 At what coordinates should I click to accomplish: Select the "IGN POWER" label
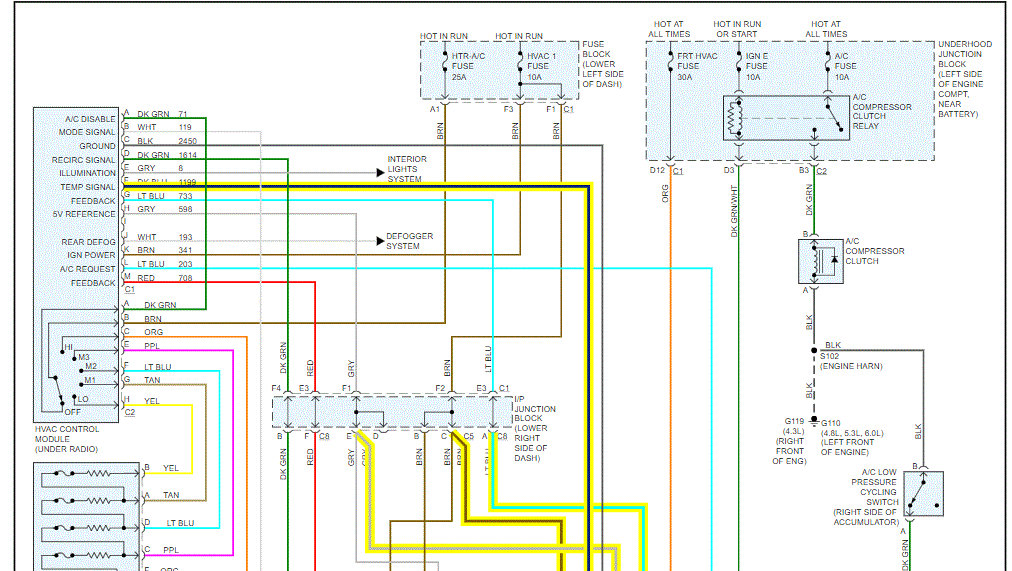(x=91, y=255)
